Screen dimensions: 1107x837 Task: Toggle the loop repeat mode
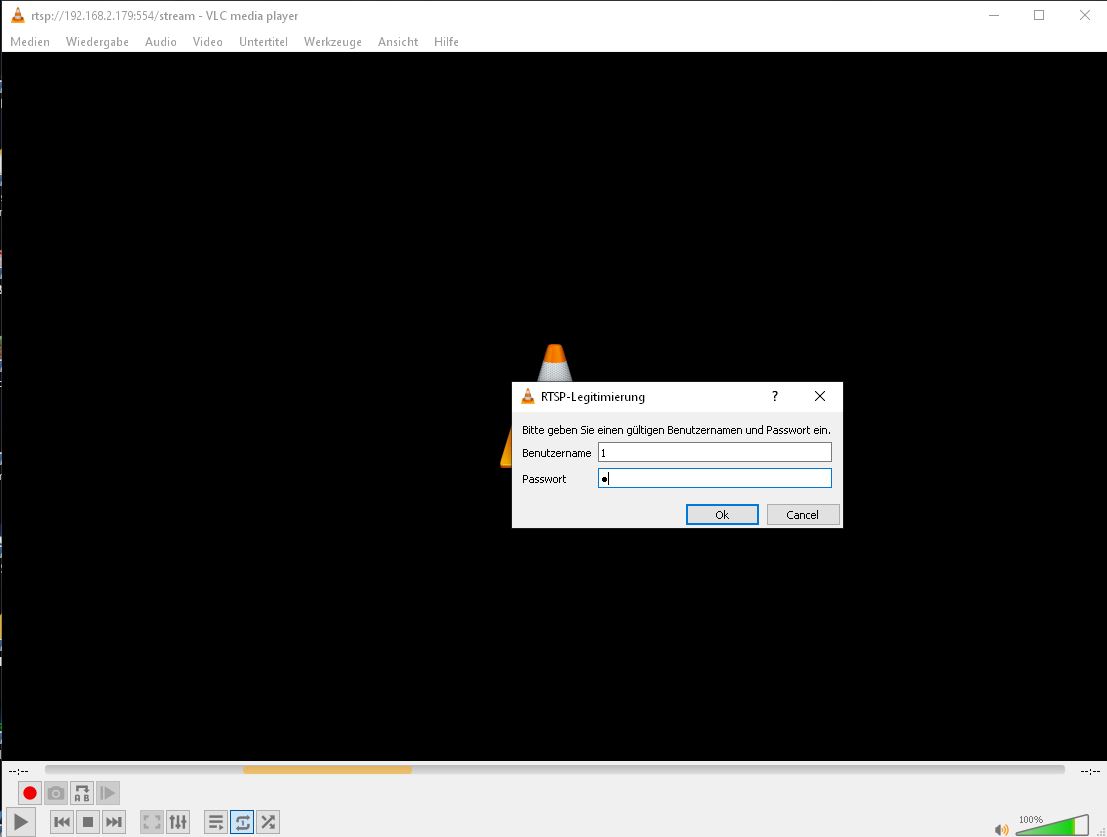point(242,822)
